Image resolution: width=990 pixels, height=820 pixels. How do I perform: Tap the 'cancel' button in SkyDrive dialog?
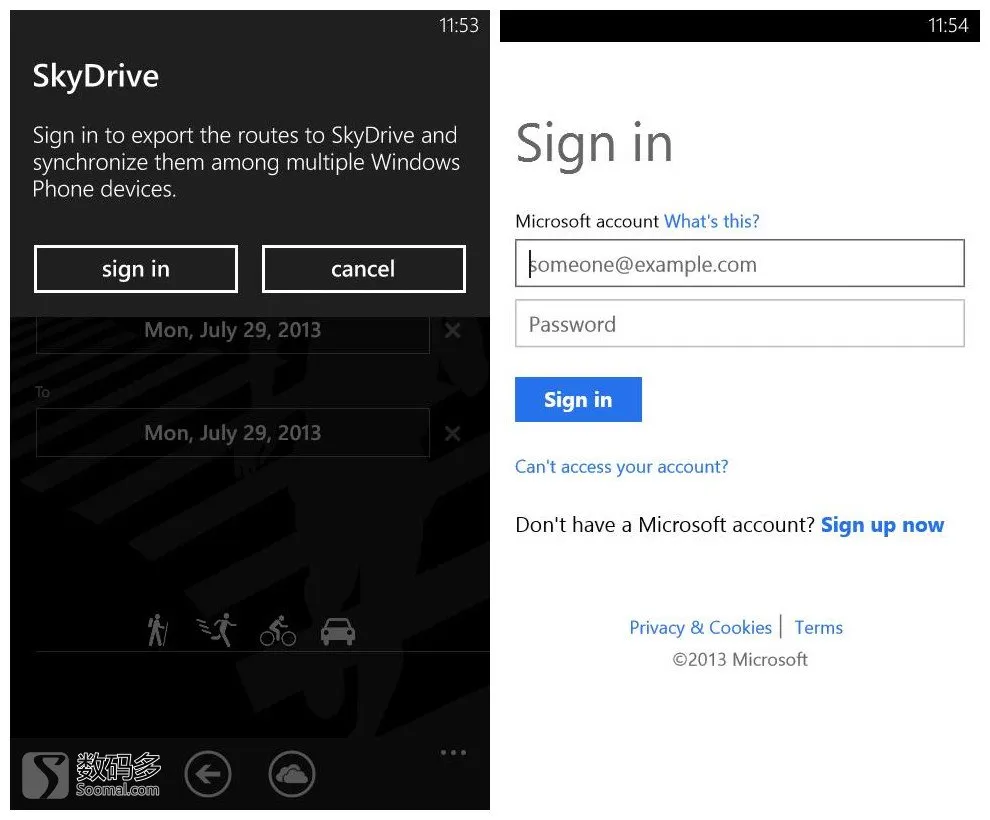[364, 269]
